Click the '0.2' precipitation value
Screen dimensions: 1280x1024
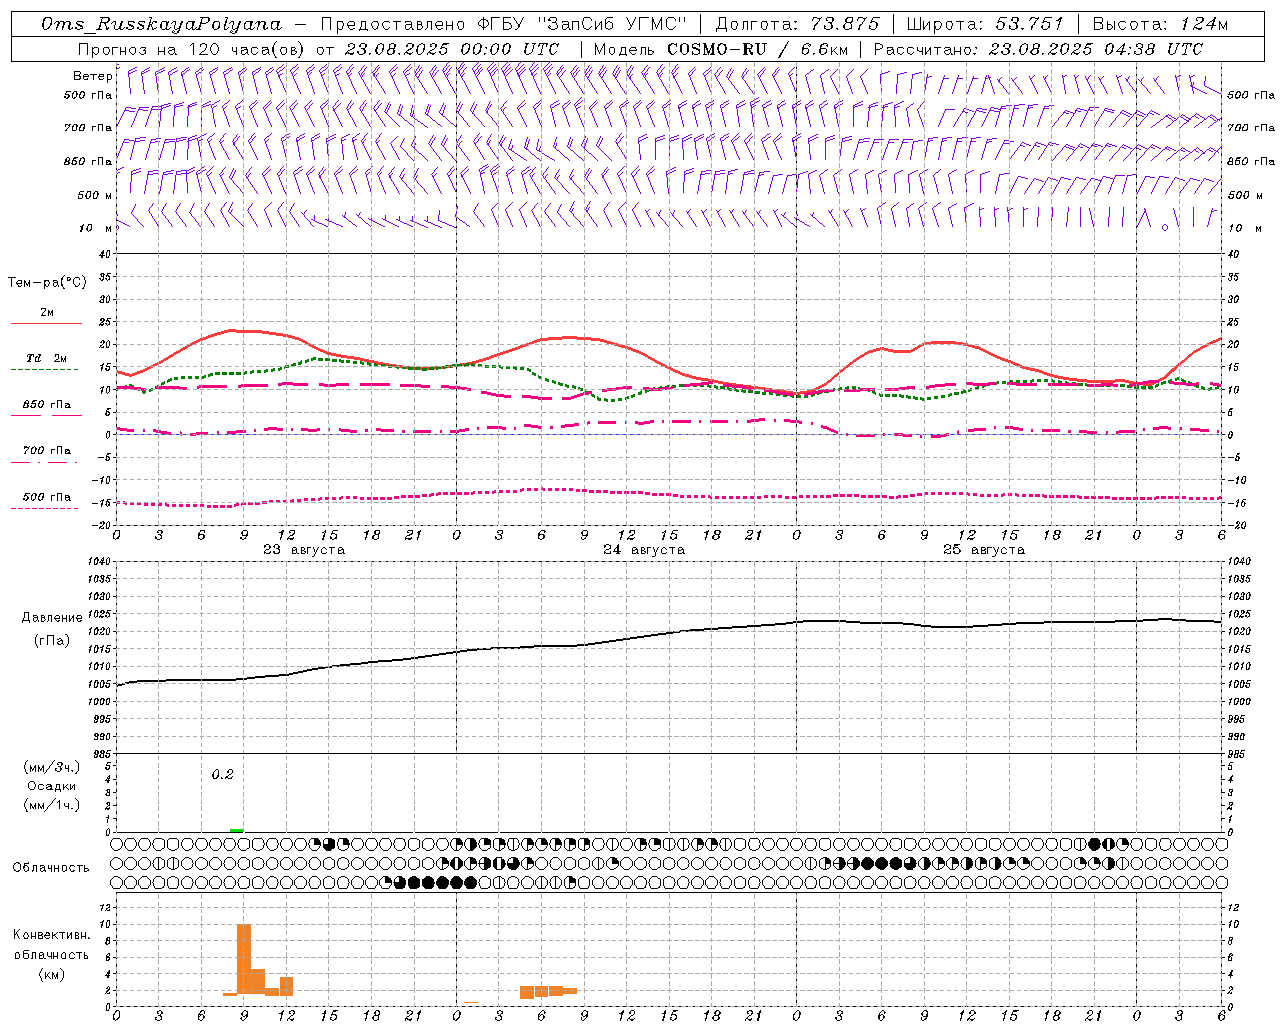222,775
